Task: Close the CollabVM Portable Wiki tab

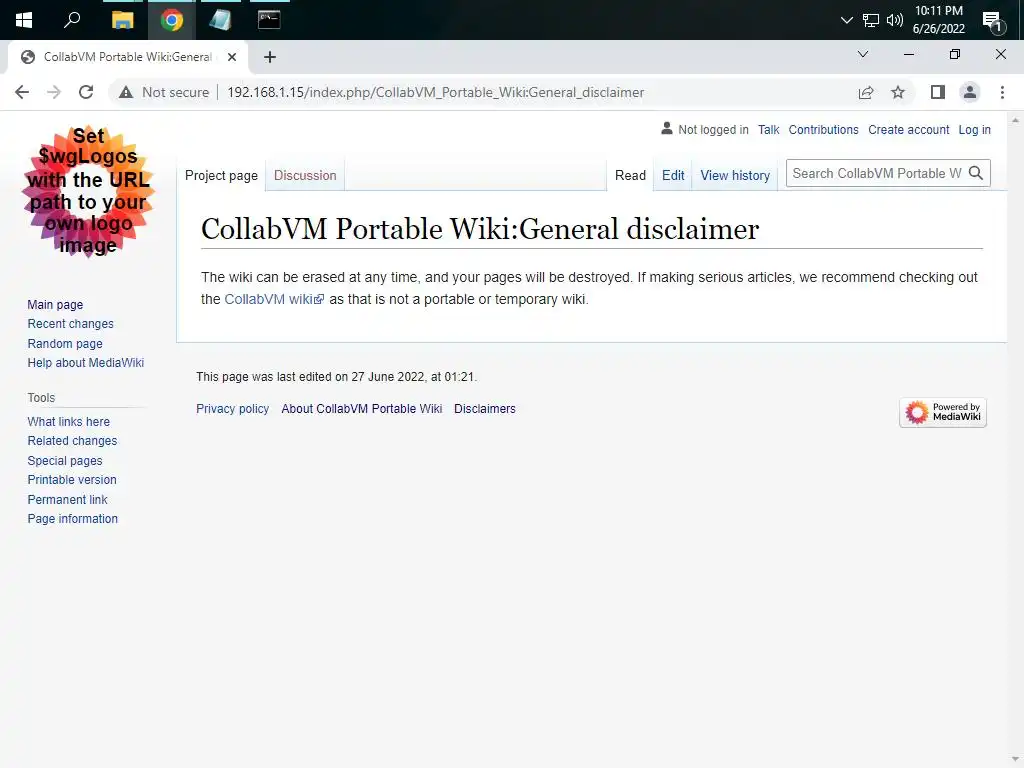Action: pos(232,57)
